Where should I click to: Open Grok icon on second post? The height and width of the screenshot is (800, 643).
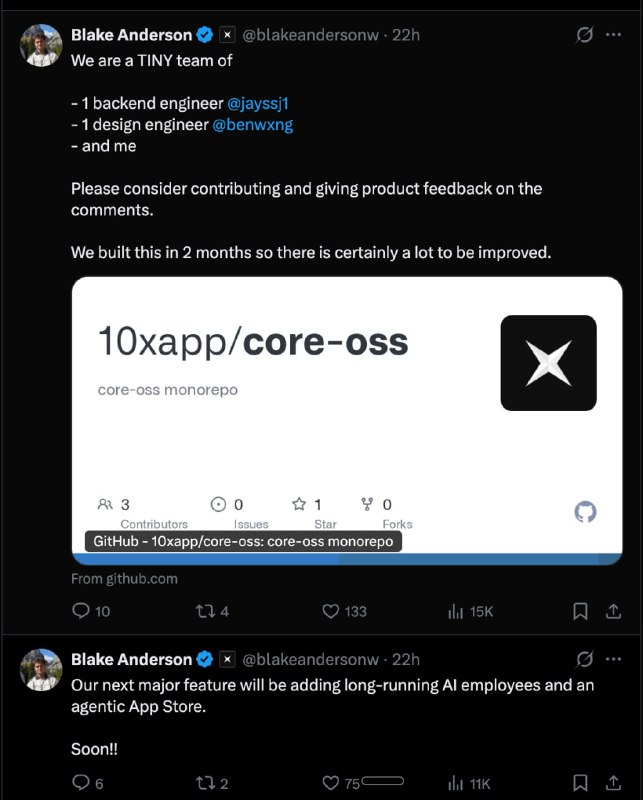tap(585, 660)
